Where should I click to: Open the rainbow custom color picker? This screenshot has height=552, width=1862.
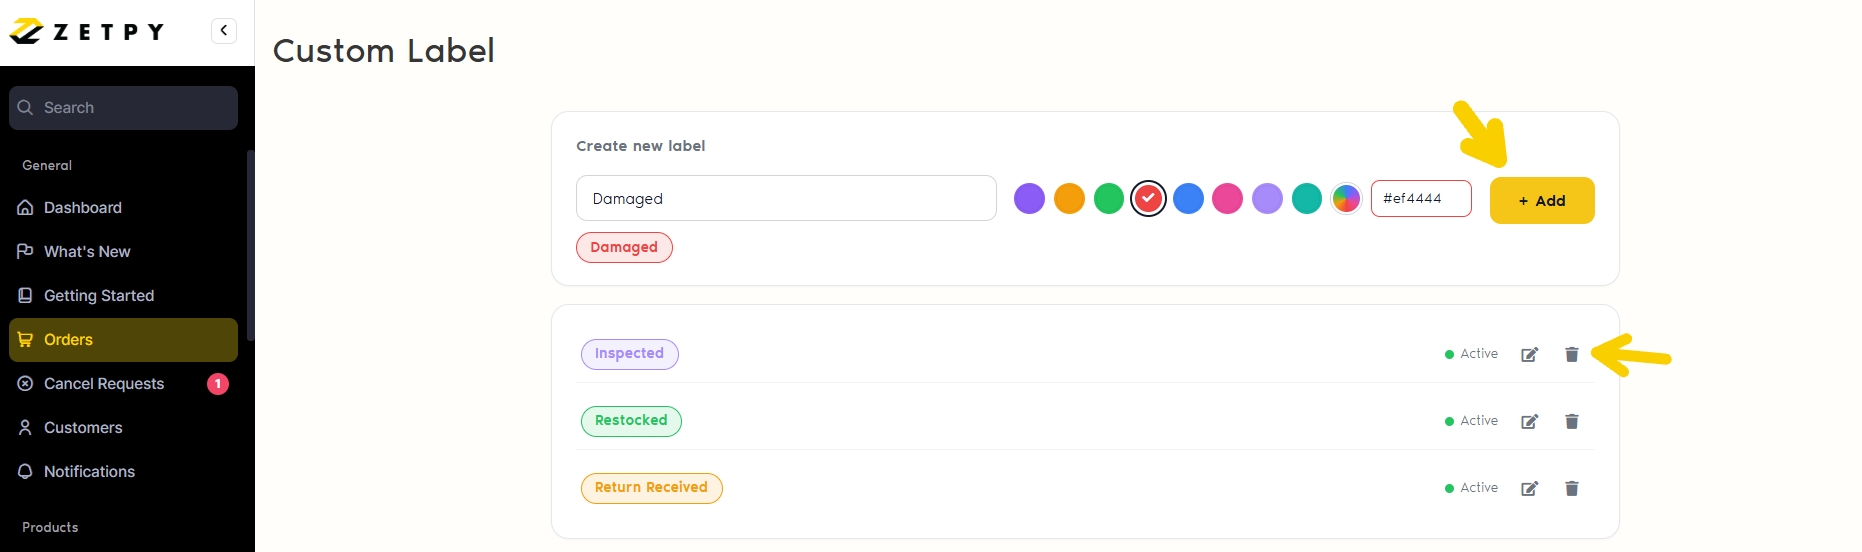(x=1346, y=199)
